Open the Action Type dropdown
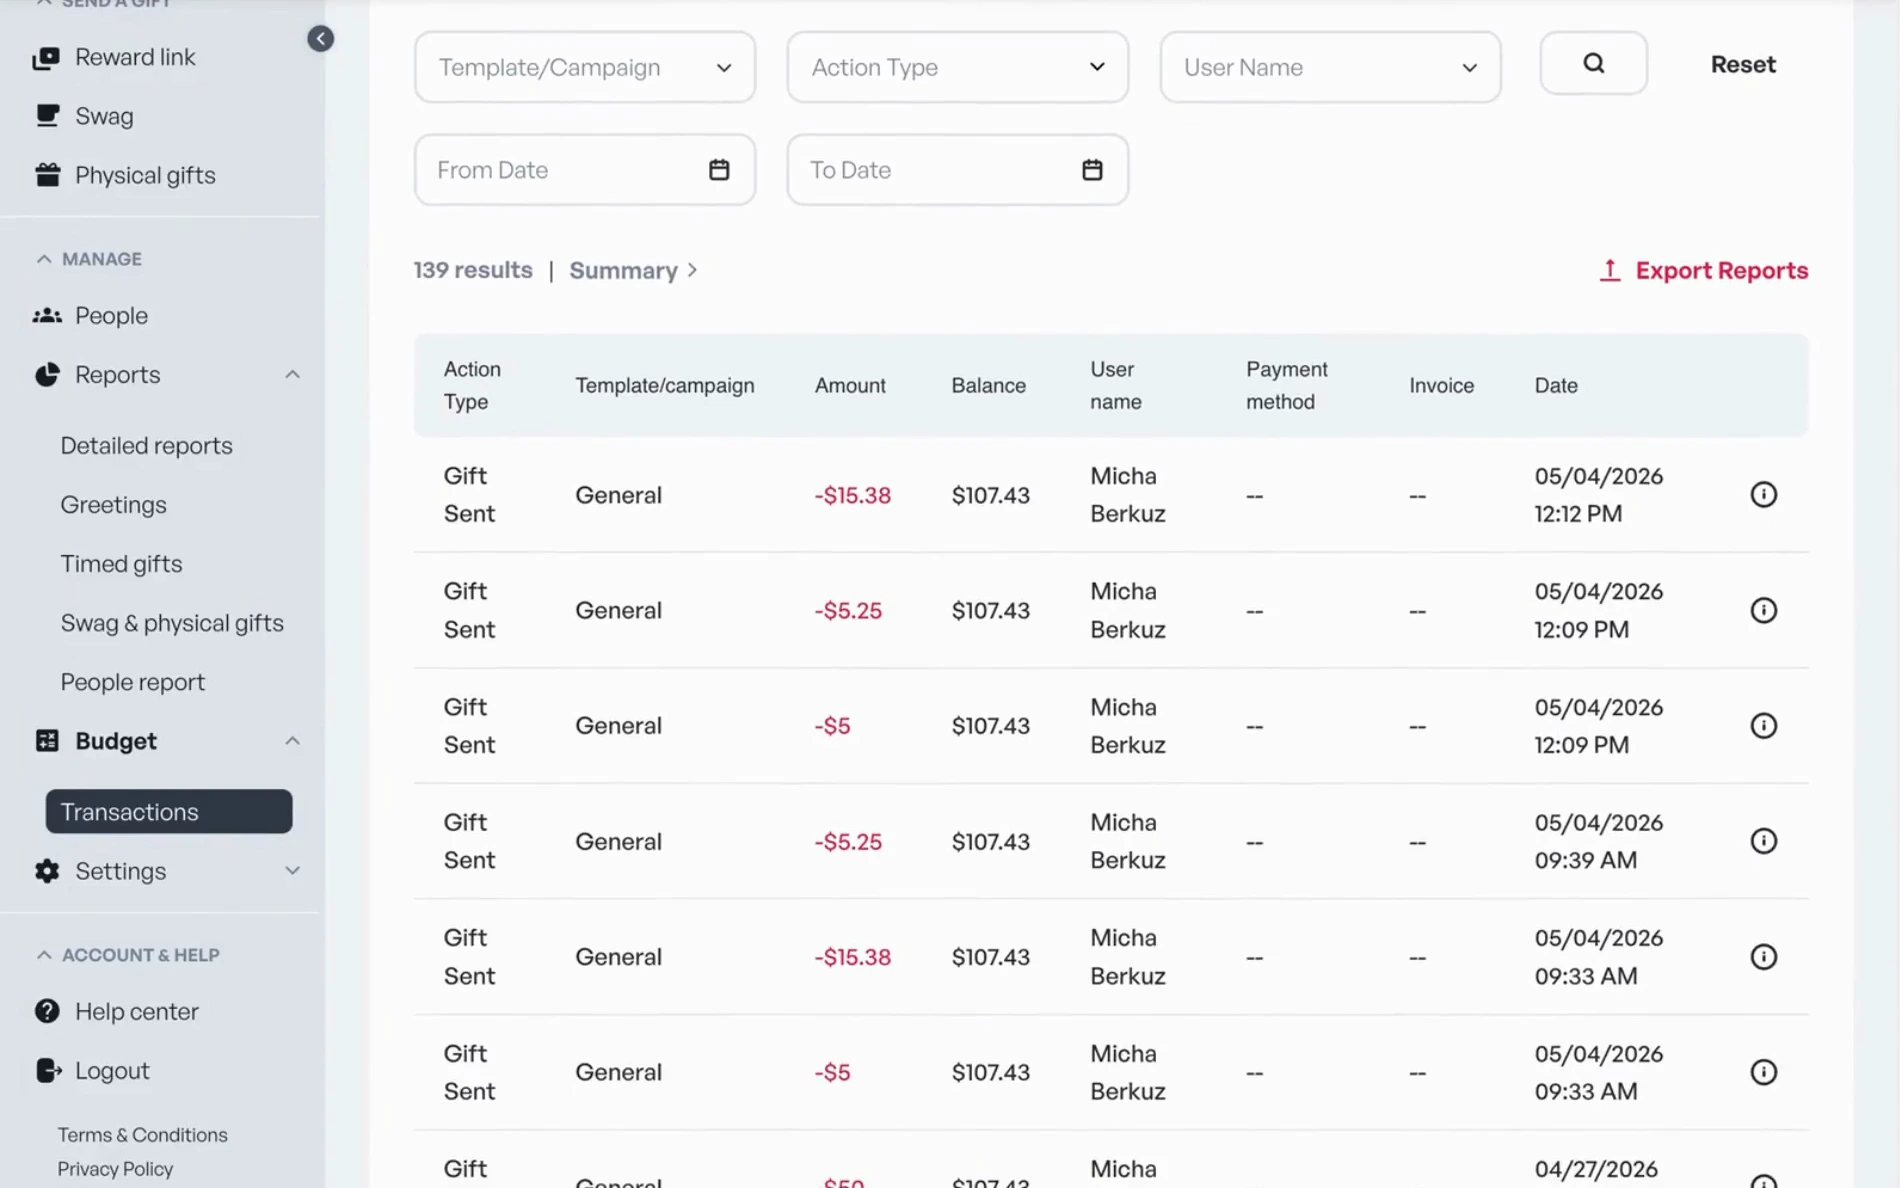The width and height of the screenshot is (1900, 1188). click(x=957, y=67)
